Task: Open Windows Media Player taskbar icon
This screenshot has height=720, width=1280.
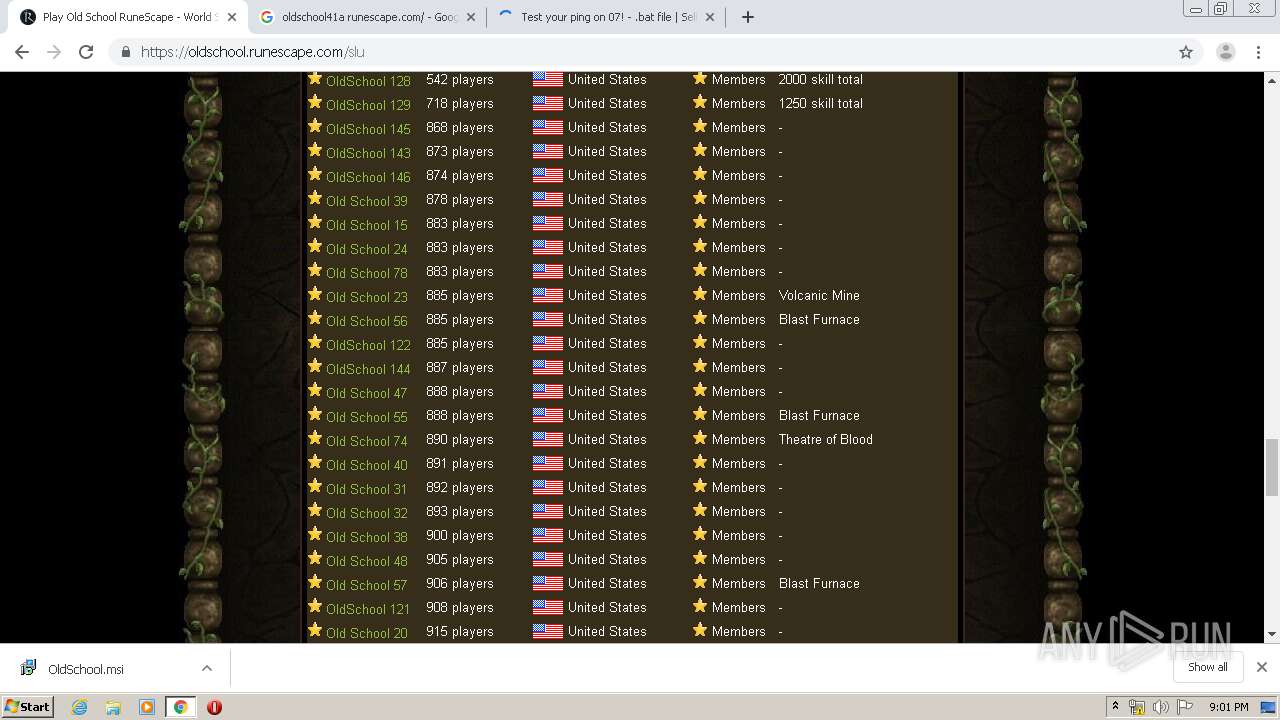Action: [x=147, y=707]
